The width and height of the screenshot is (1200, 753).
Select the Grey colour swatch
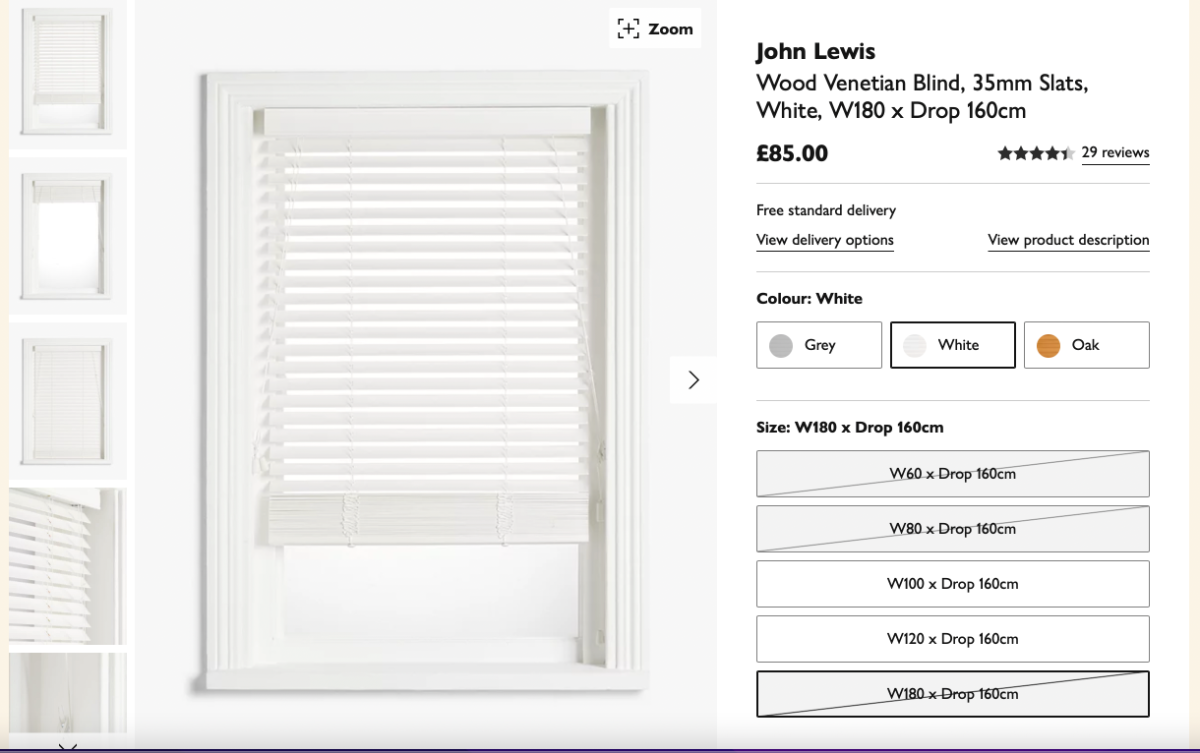click(819, 345)
